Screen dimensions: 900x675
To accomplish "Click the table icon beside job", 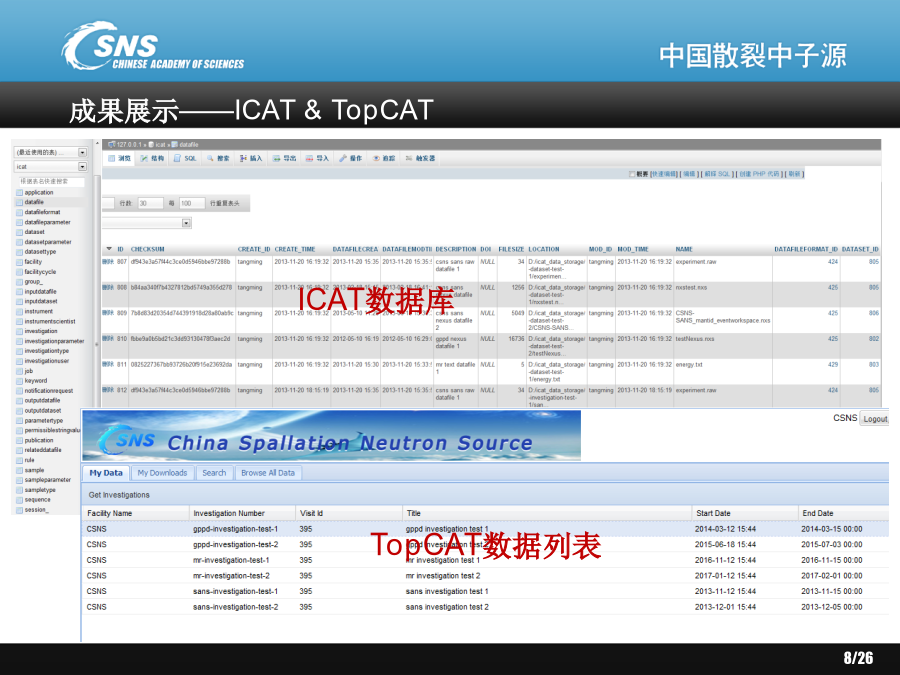I will [20, 371].
